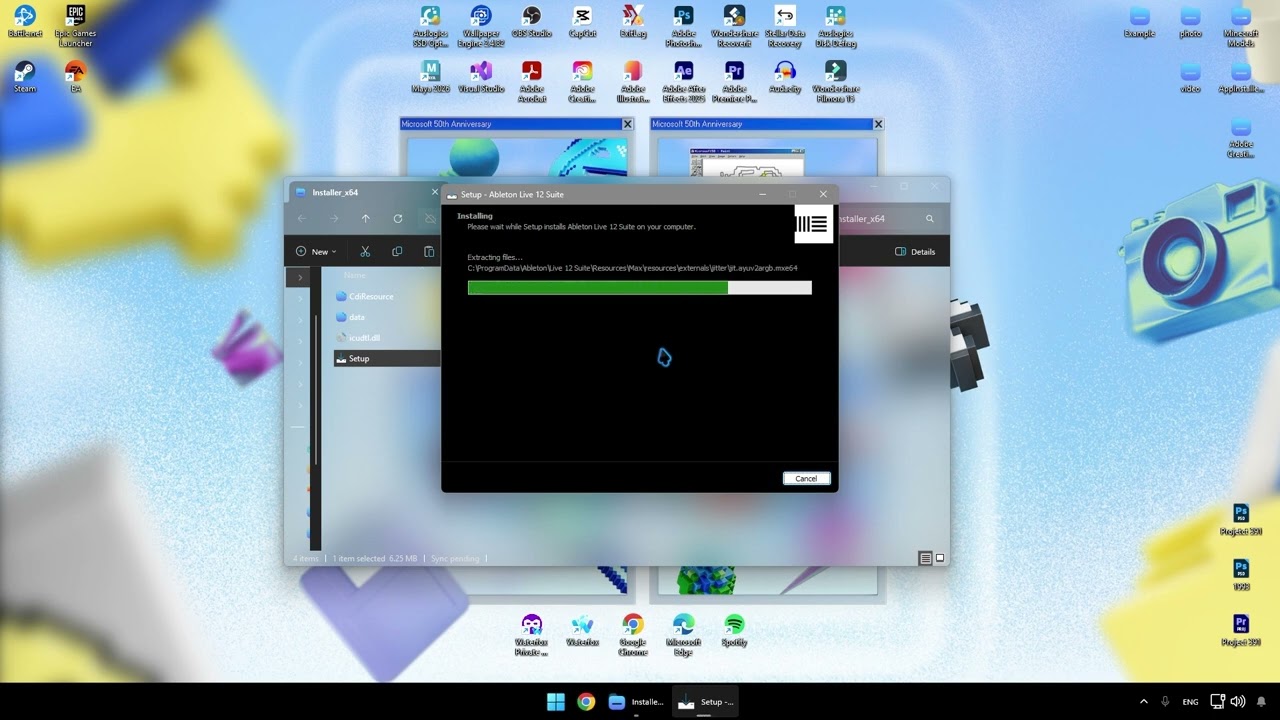This screenshot has height=720, width=1280.
Task: Open the Wallpaper Engine desktop shortcut
Action: tap(481, 27)
